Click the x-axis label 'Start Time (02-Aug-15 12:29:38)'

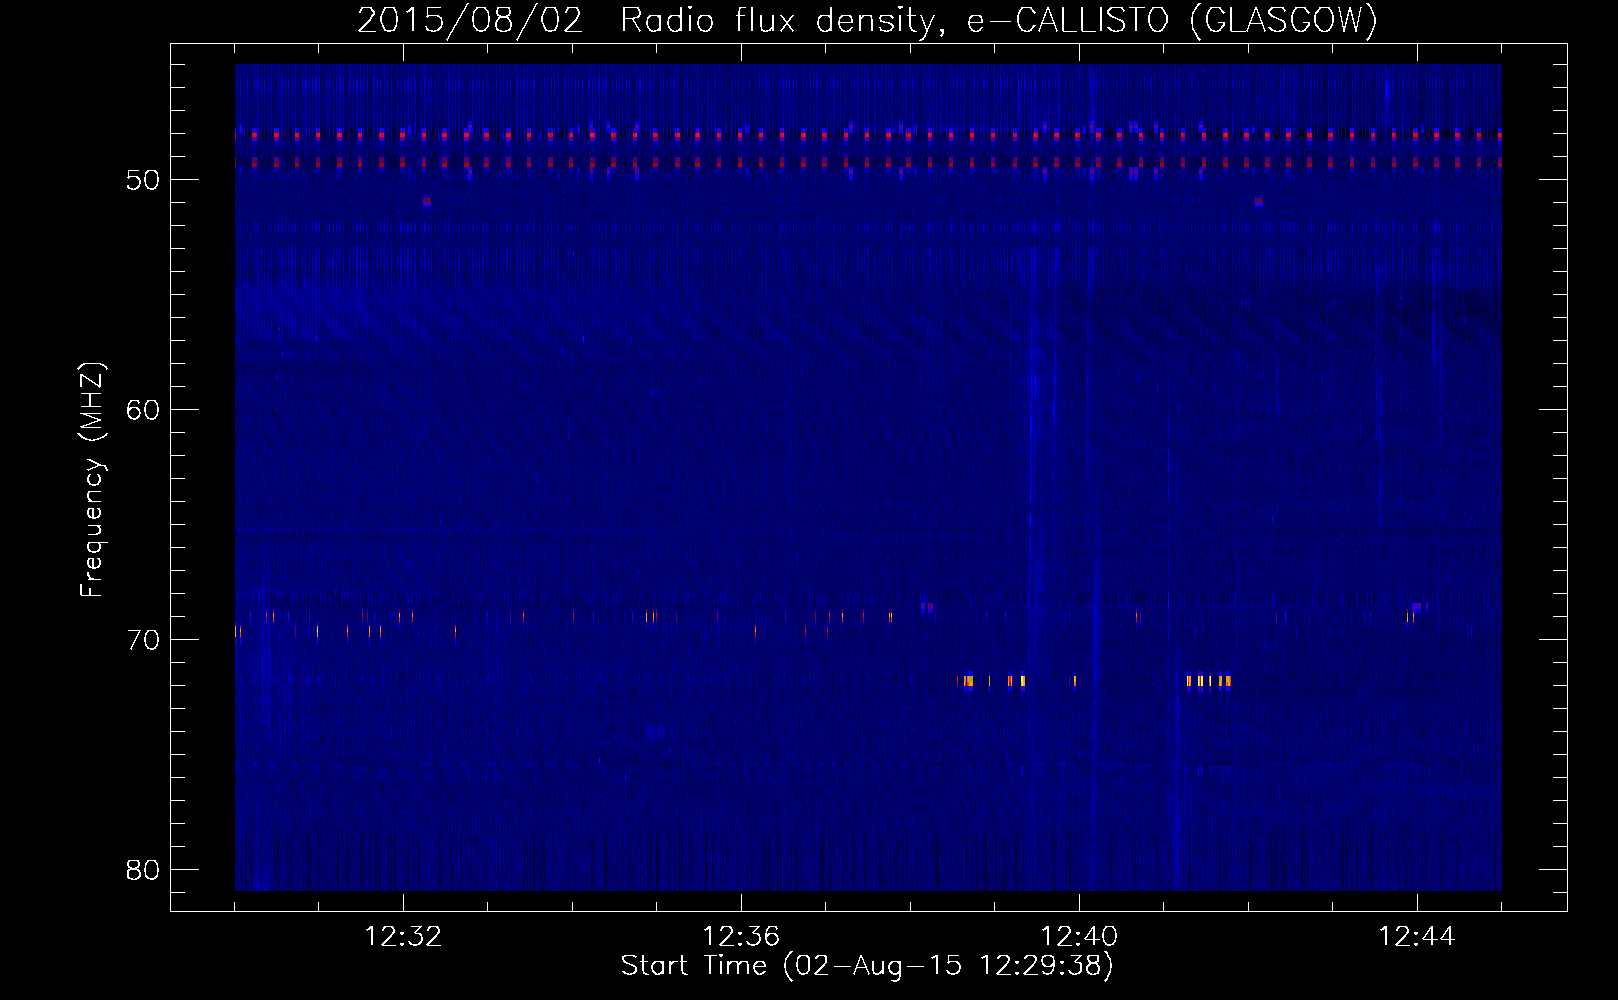click(867, 966)
